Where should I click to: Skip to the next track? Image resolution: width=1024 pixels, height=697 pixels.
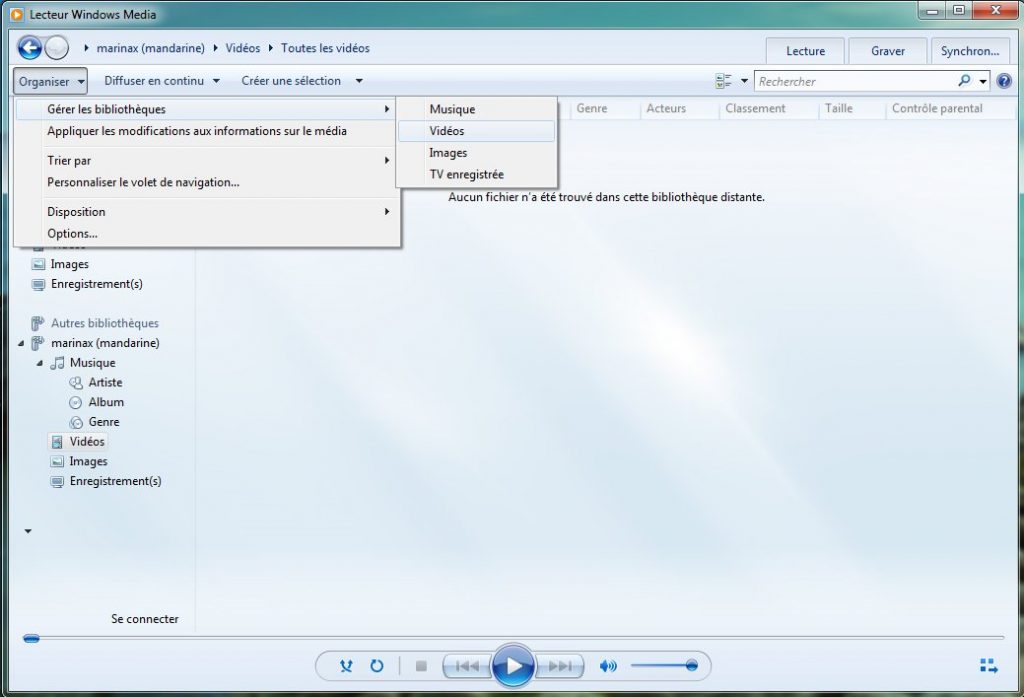[560, 666]
